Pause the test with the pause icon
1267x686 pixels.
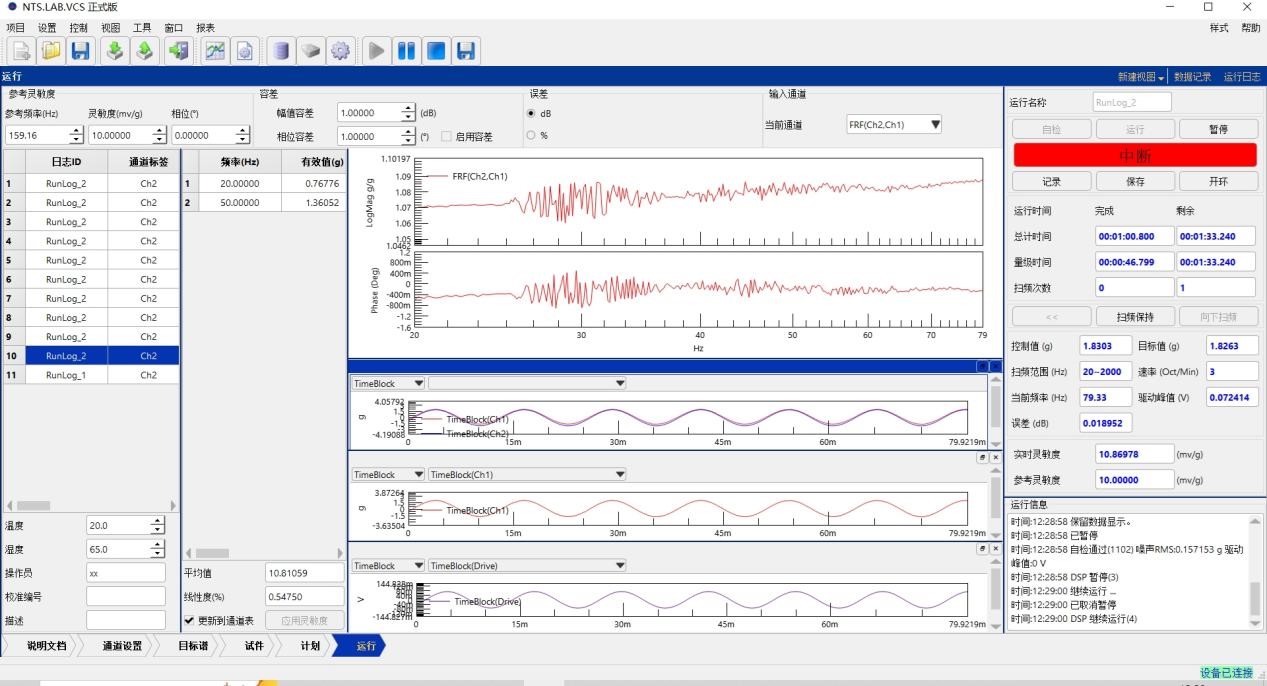[406, 50]
